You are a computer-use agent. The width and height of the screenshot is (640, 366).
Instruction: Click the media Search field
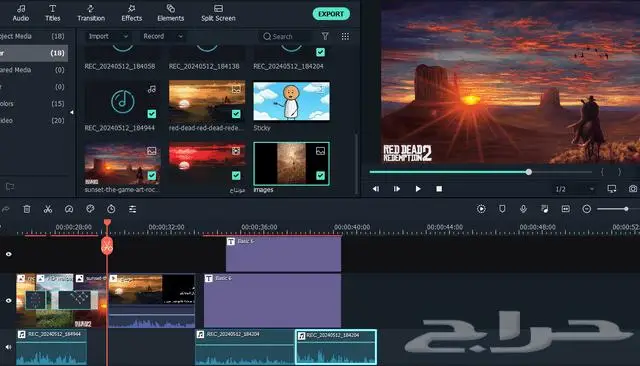(286, 36)
